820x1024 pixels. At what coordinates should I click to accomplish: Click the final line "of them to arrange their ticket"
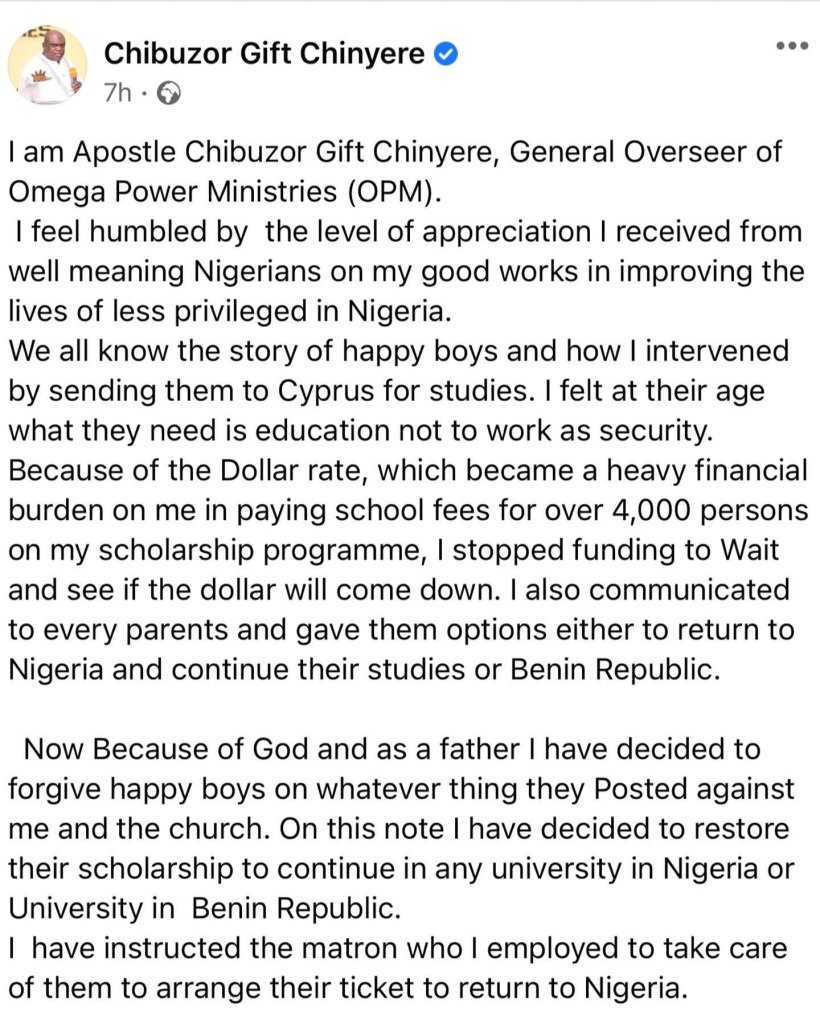[x=349, y=989]
